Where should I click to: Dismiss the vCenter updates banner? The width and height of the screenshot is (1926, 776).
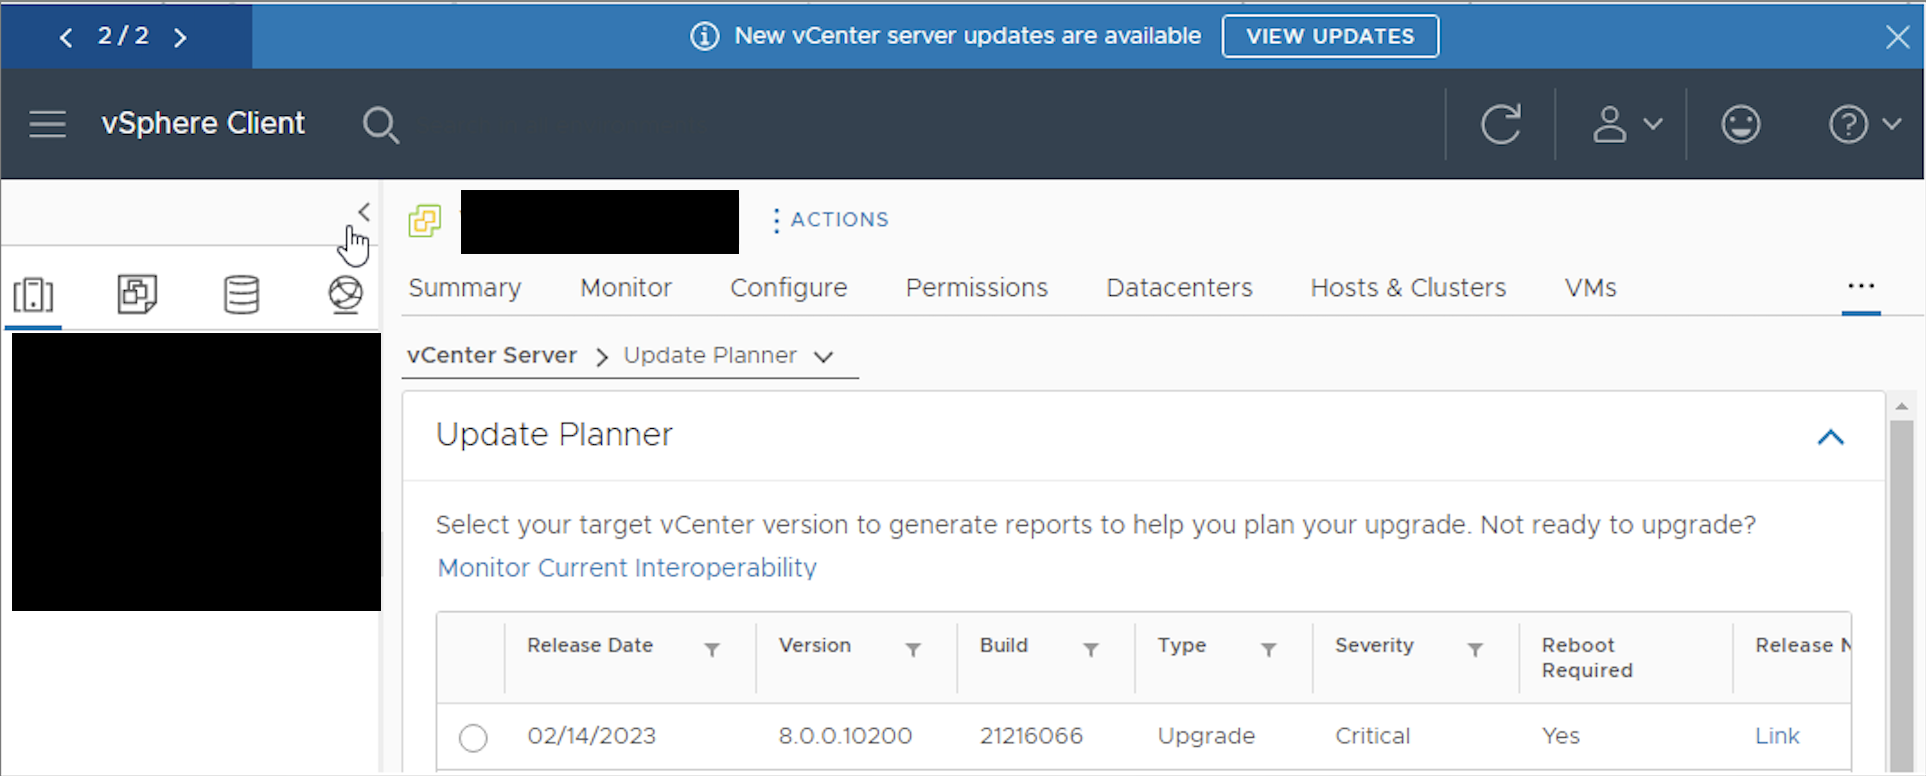[x=1897, y=37]
